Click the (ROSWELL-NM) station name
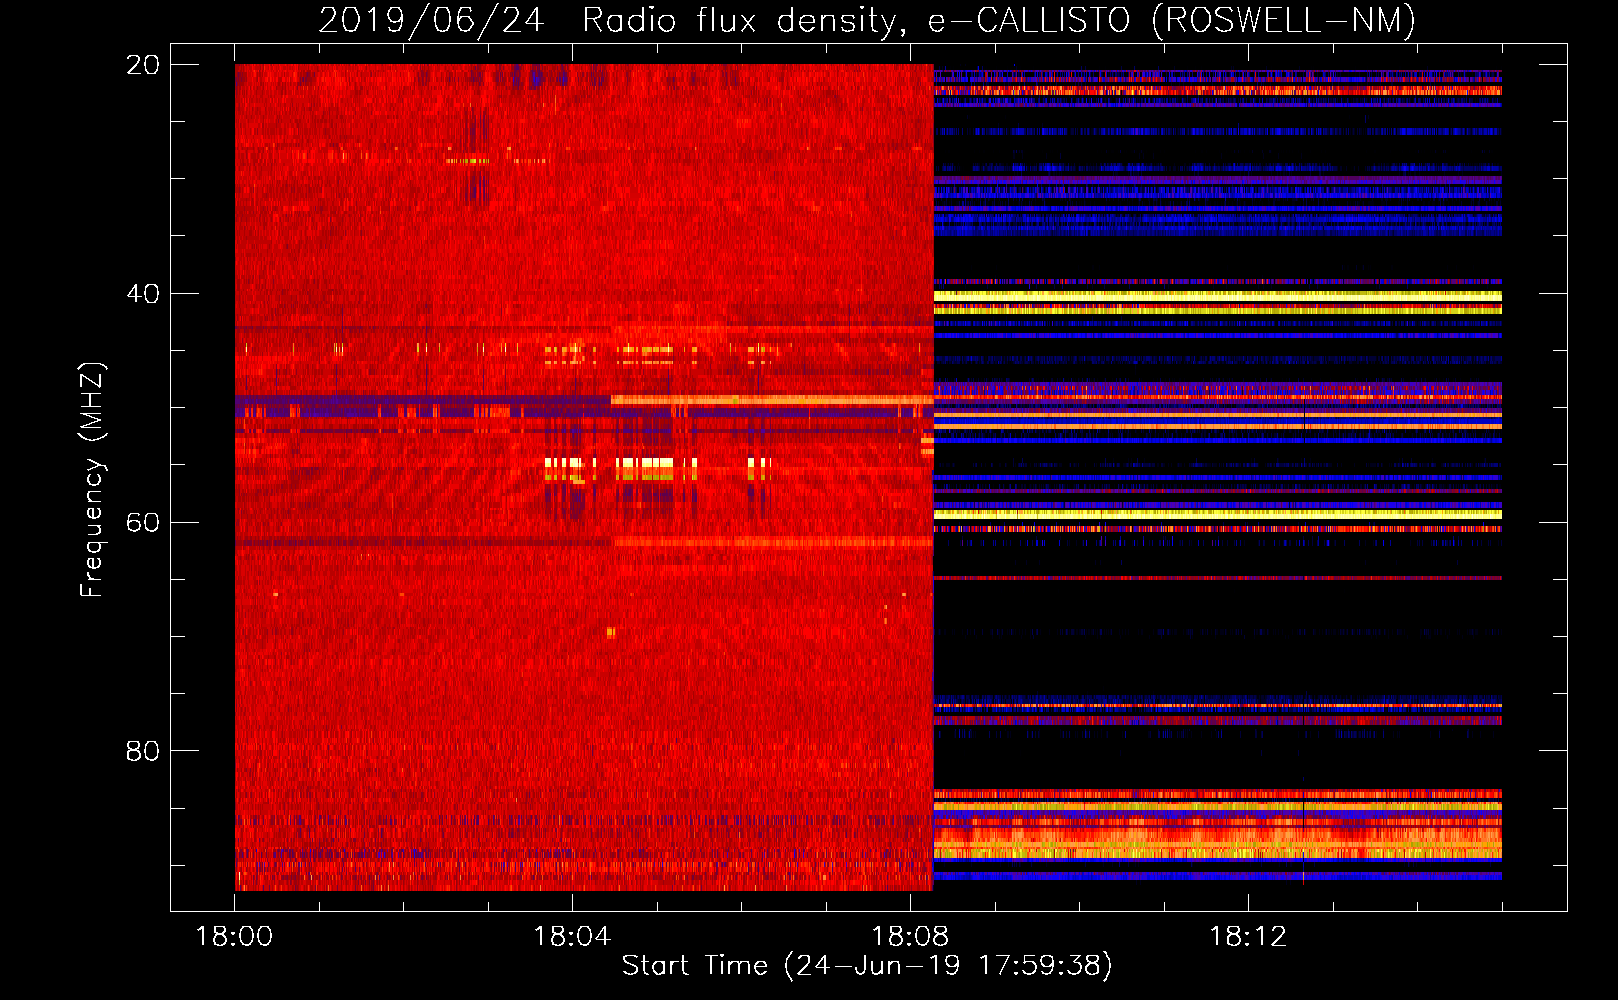 click(1283, 20)
